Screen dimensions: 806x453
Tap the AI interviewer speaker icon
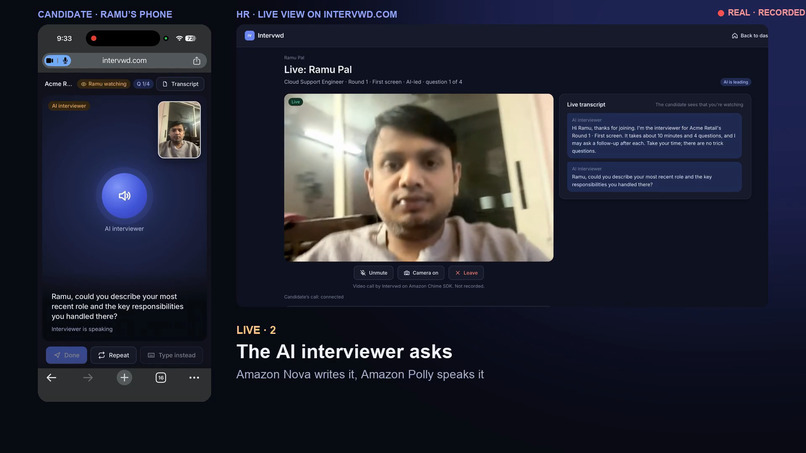tap(124, 196)
